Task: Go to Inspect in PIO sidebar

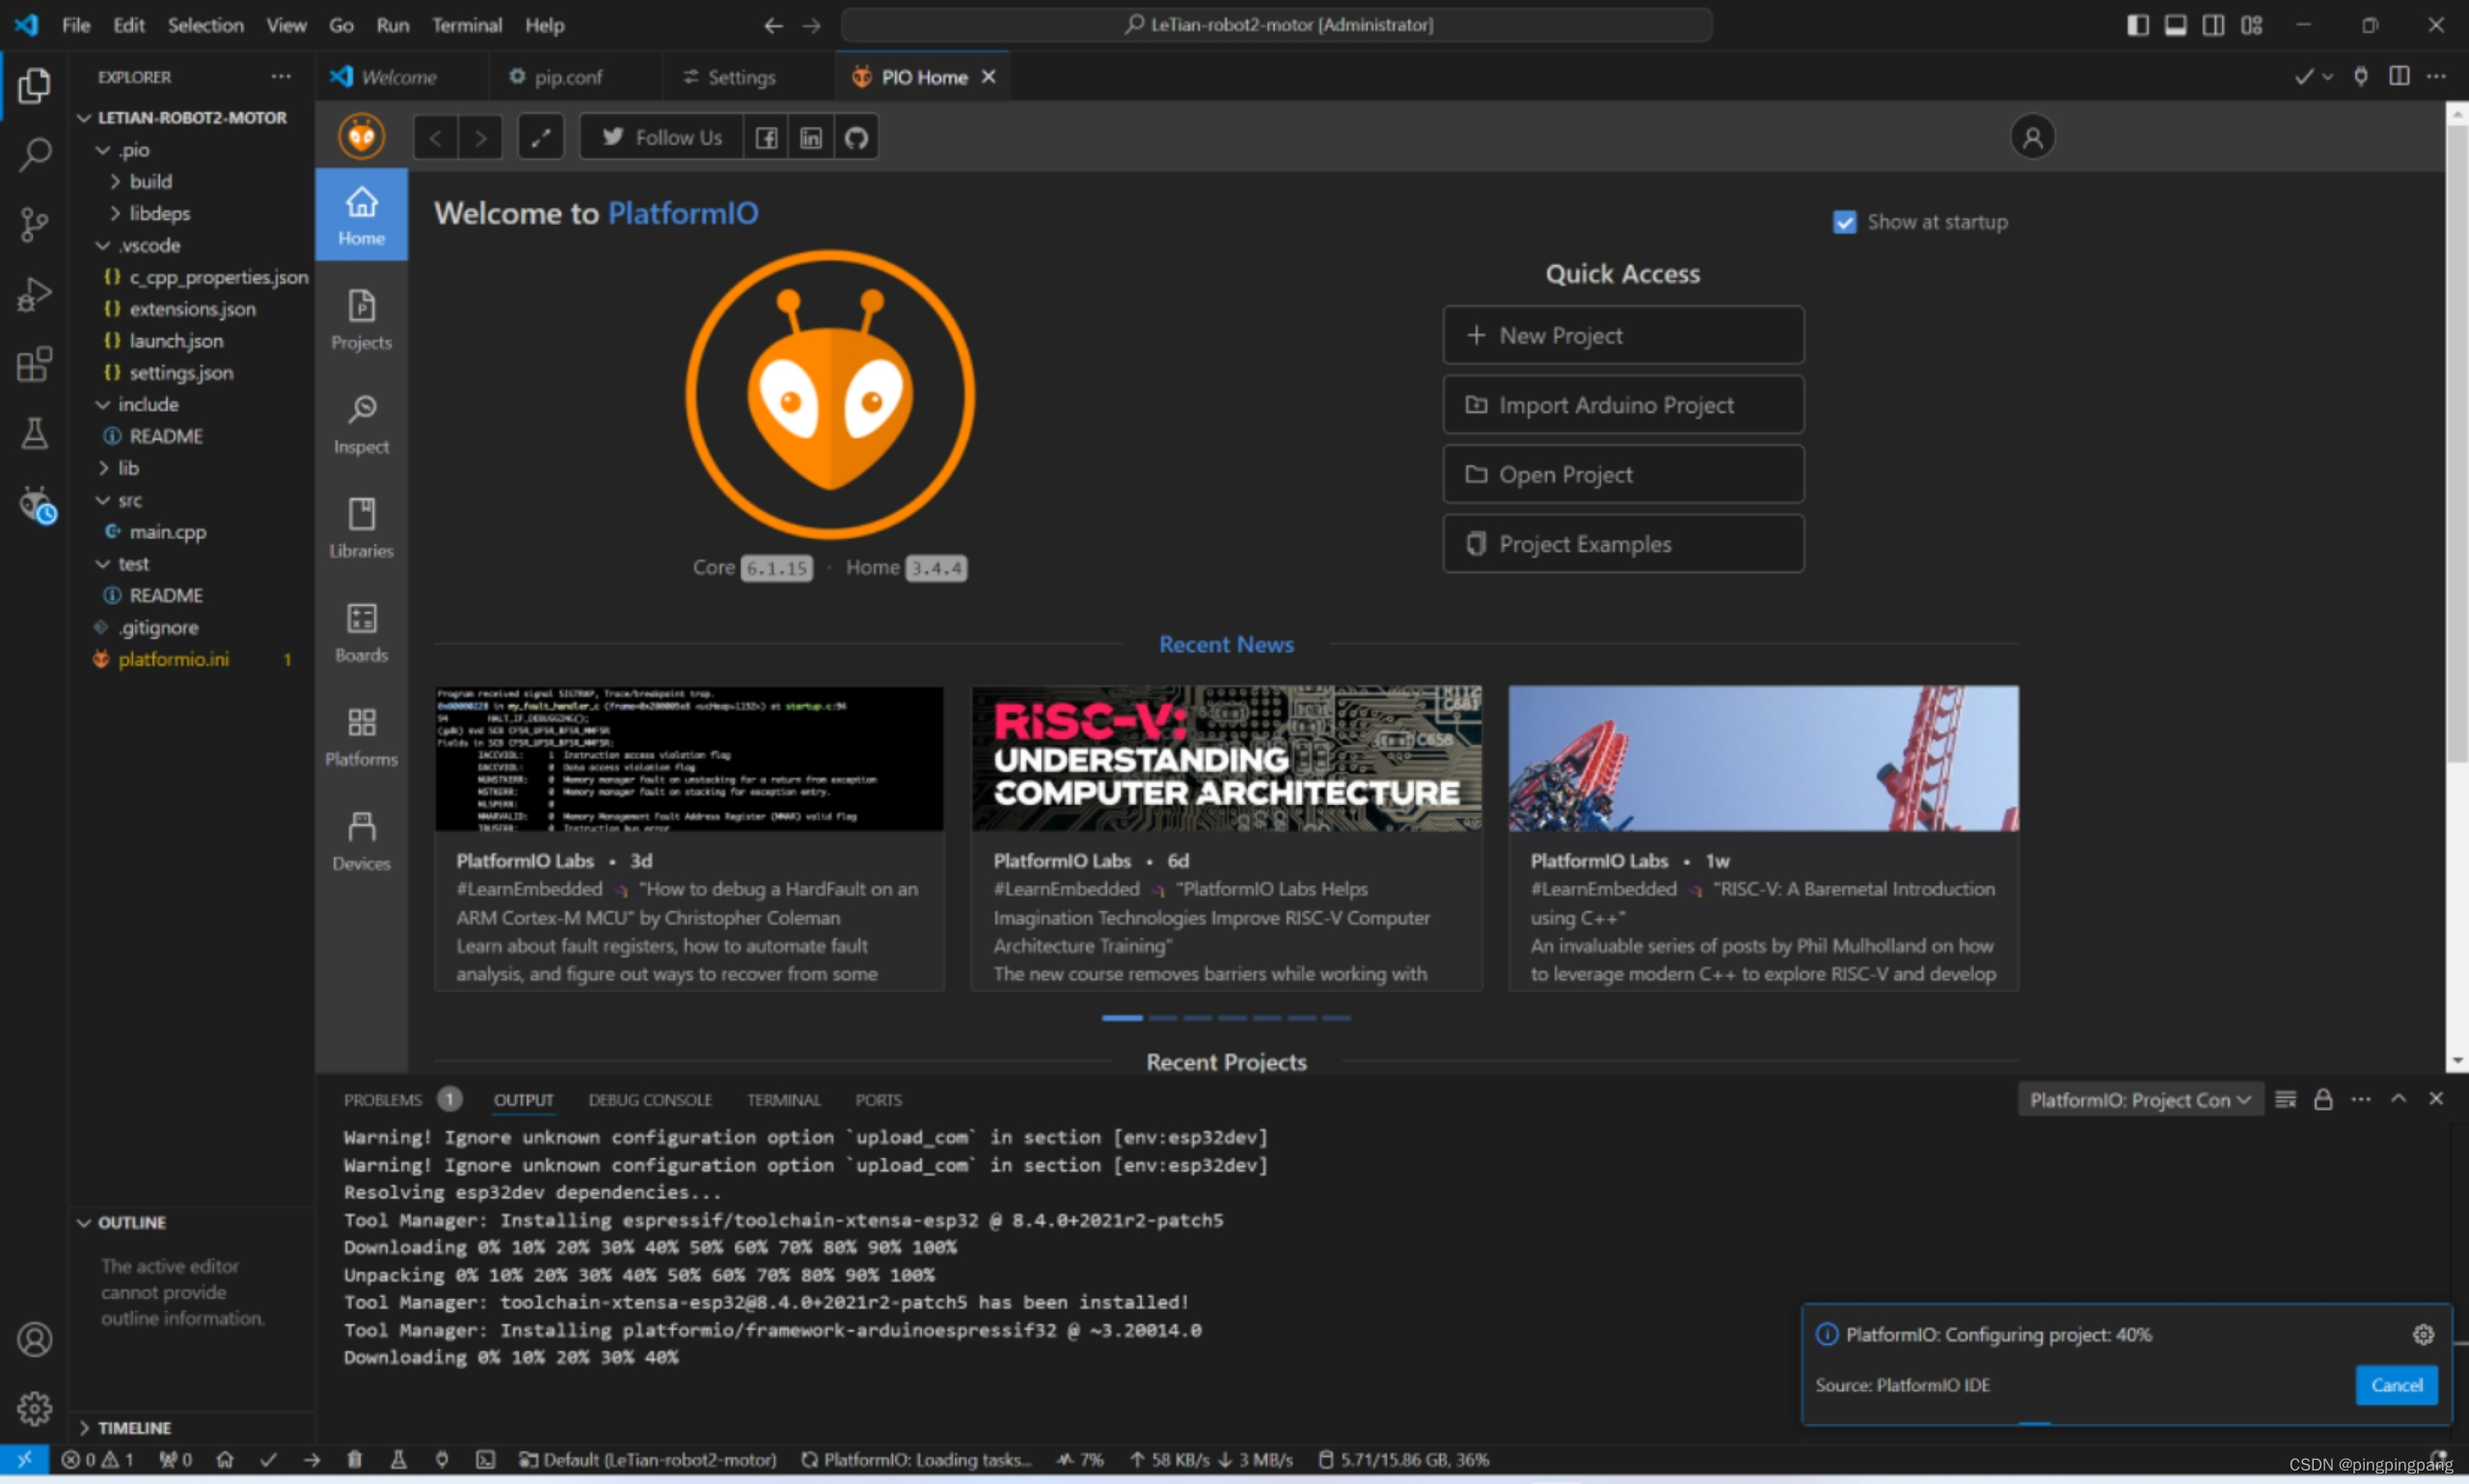Action: [x=361, y=424]
